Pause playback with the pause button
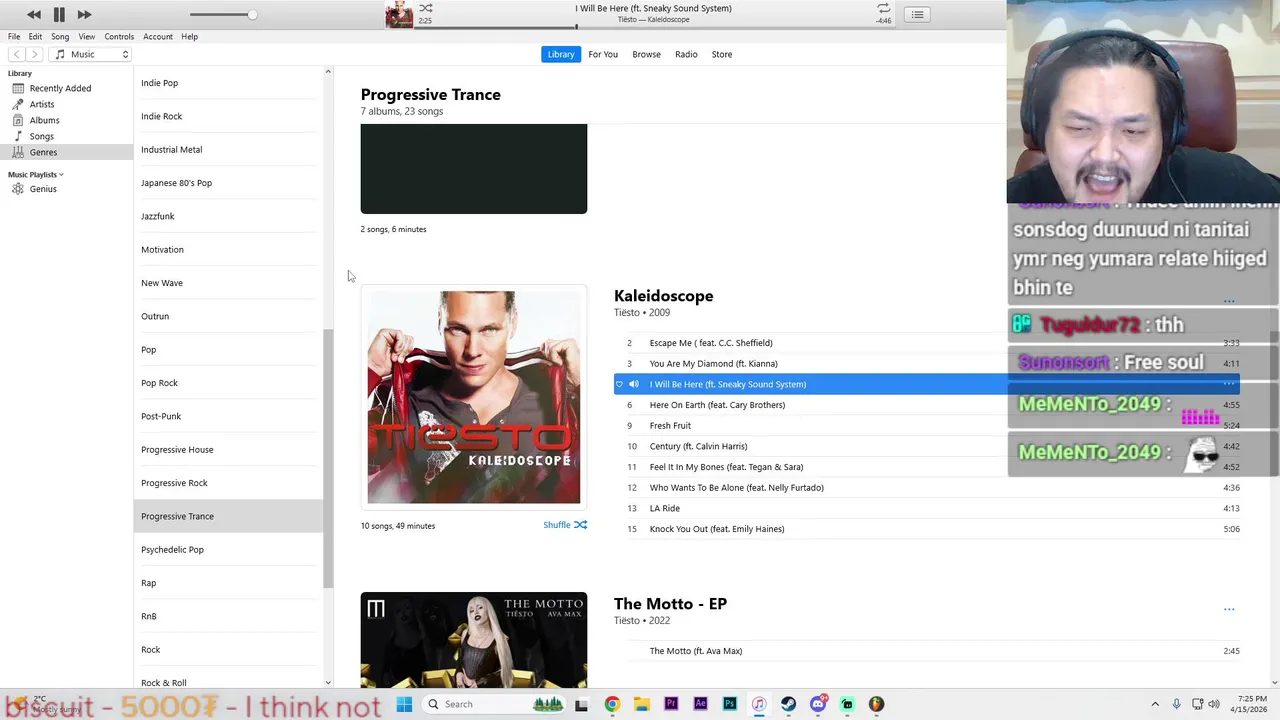The width and height of the screenshot is (1280, 720). 59,14
